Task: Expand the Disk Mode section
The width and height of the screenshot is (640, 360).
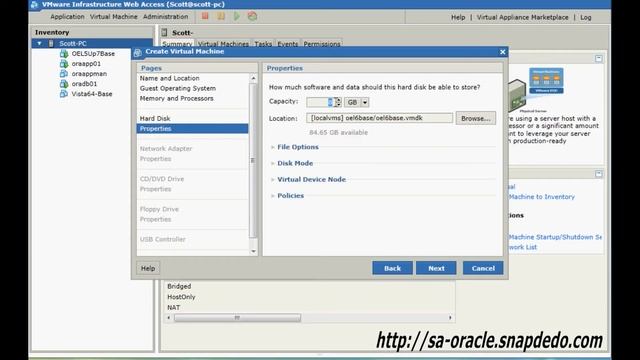Action: [x=273, y=163]
